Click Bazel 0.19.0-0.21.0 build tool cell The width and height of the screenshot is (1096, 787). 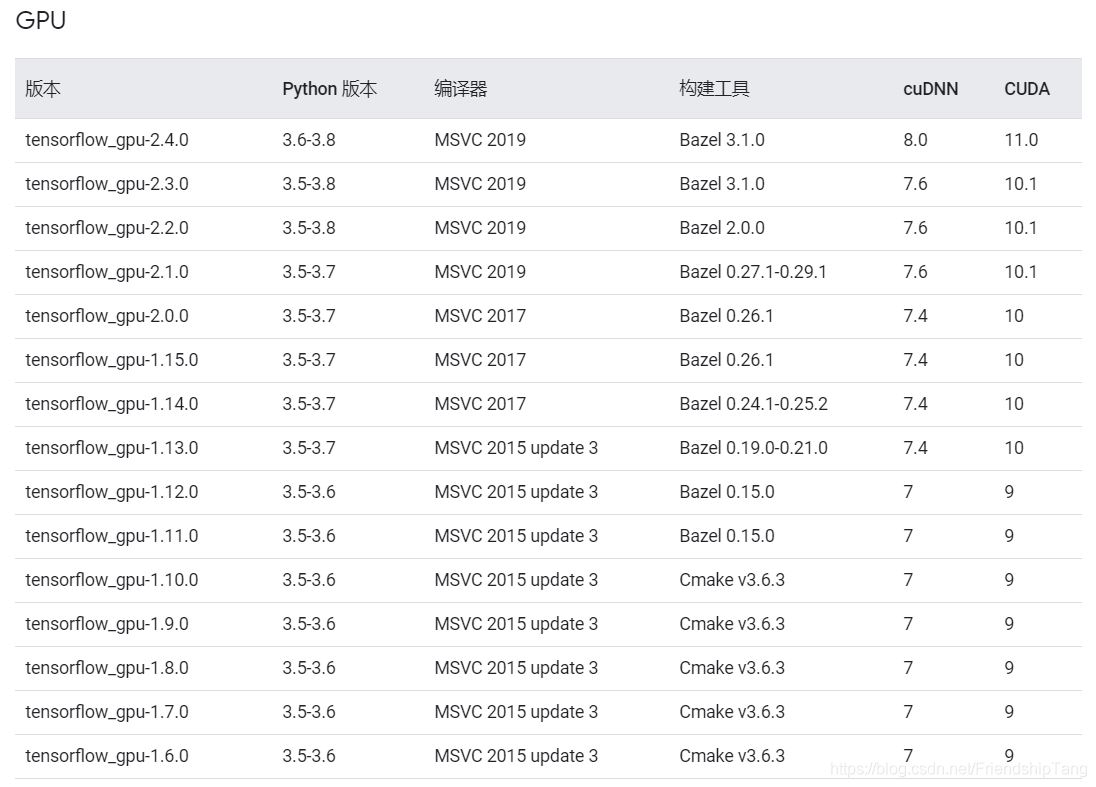pos(753,448)
